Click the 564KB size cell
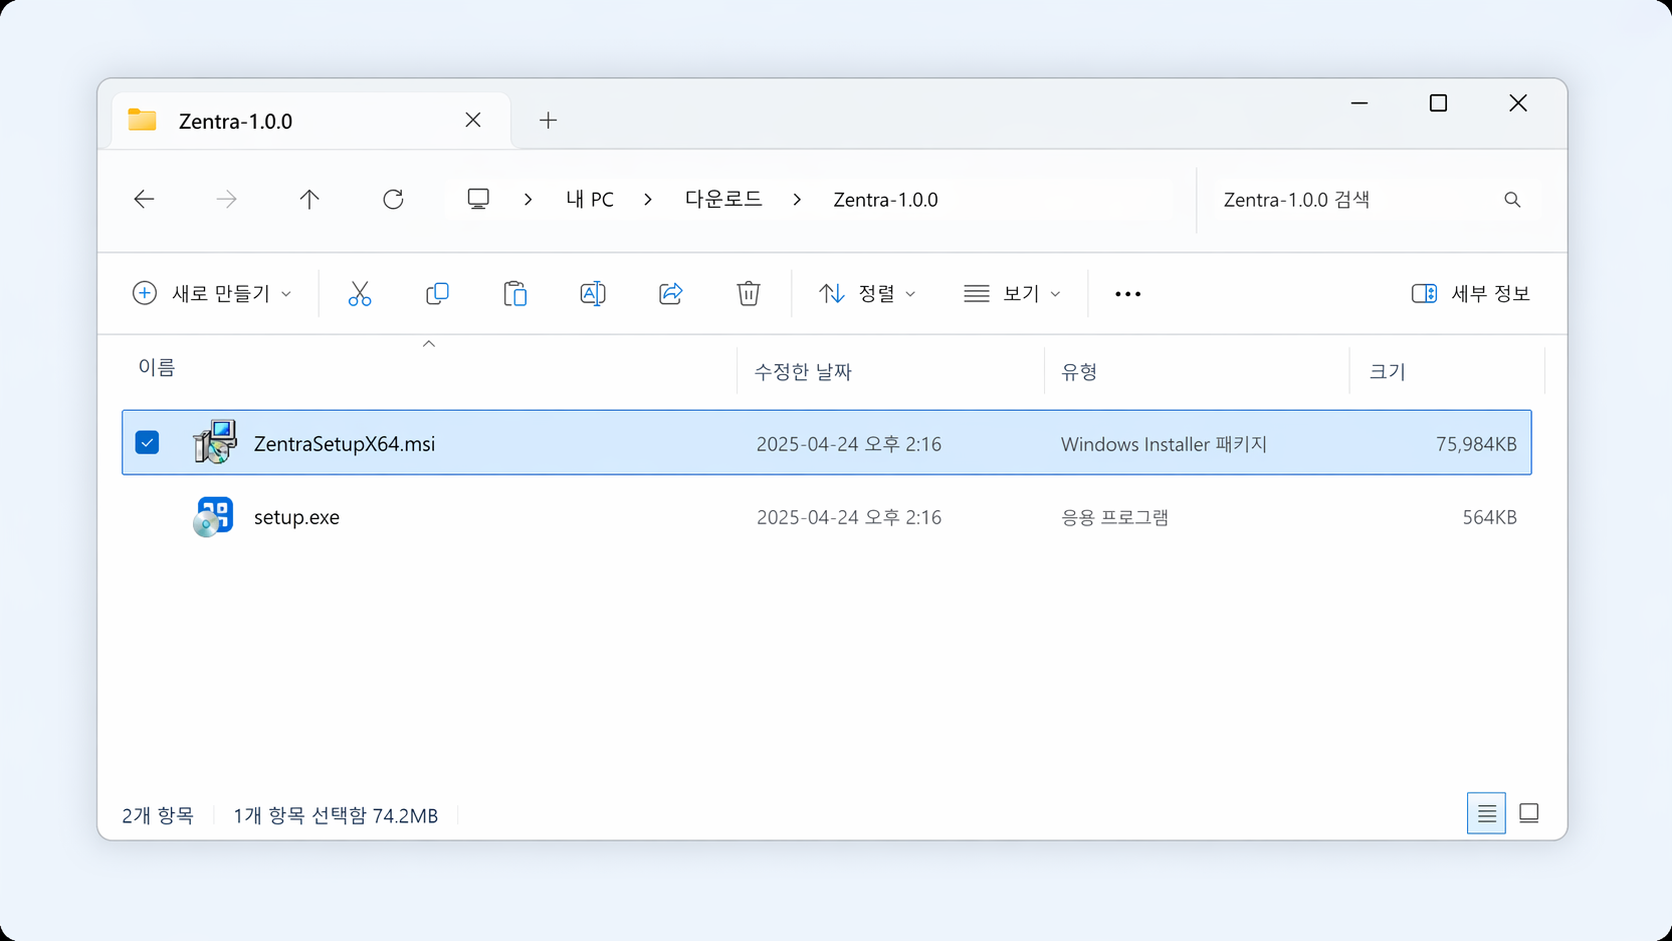 click(x=1490, y=517)
